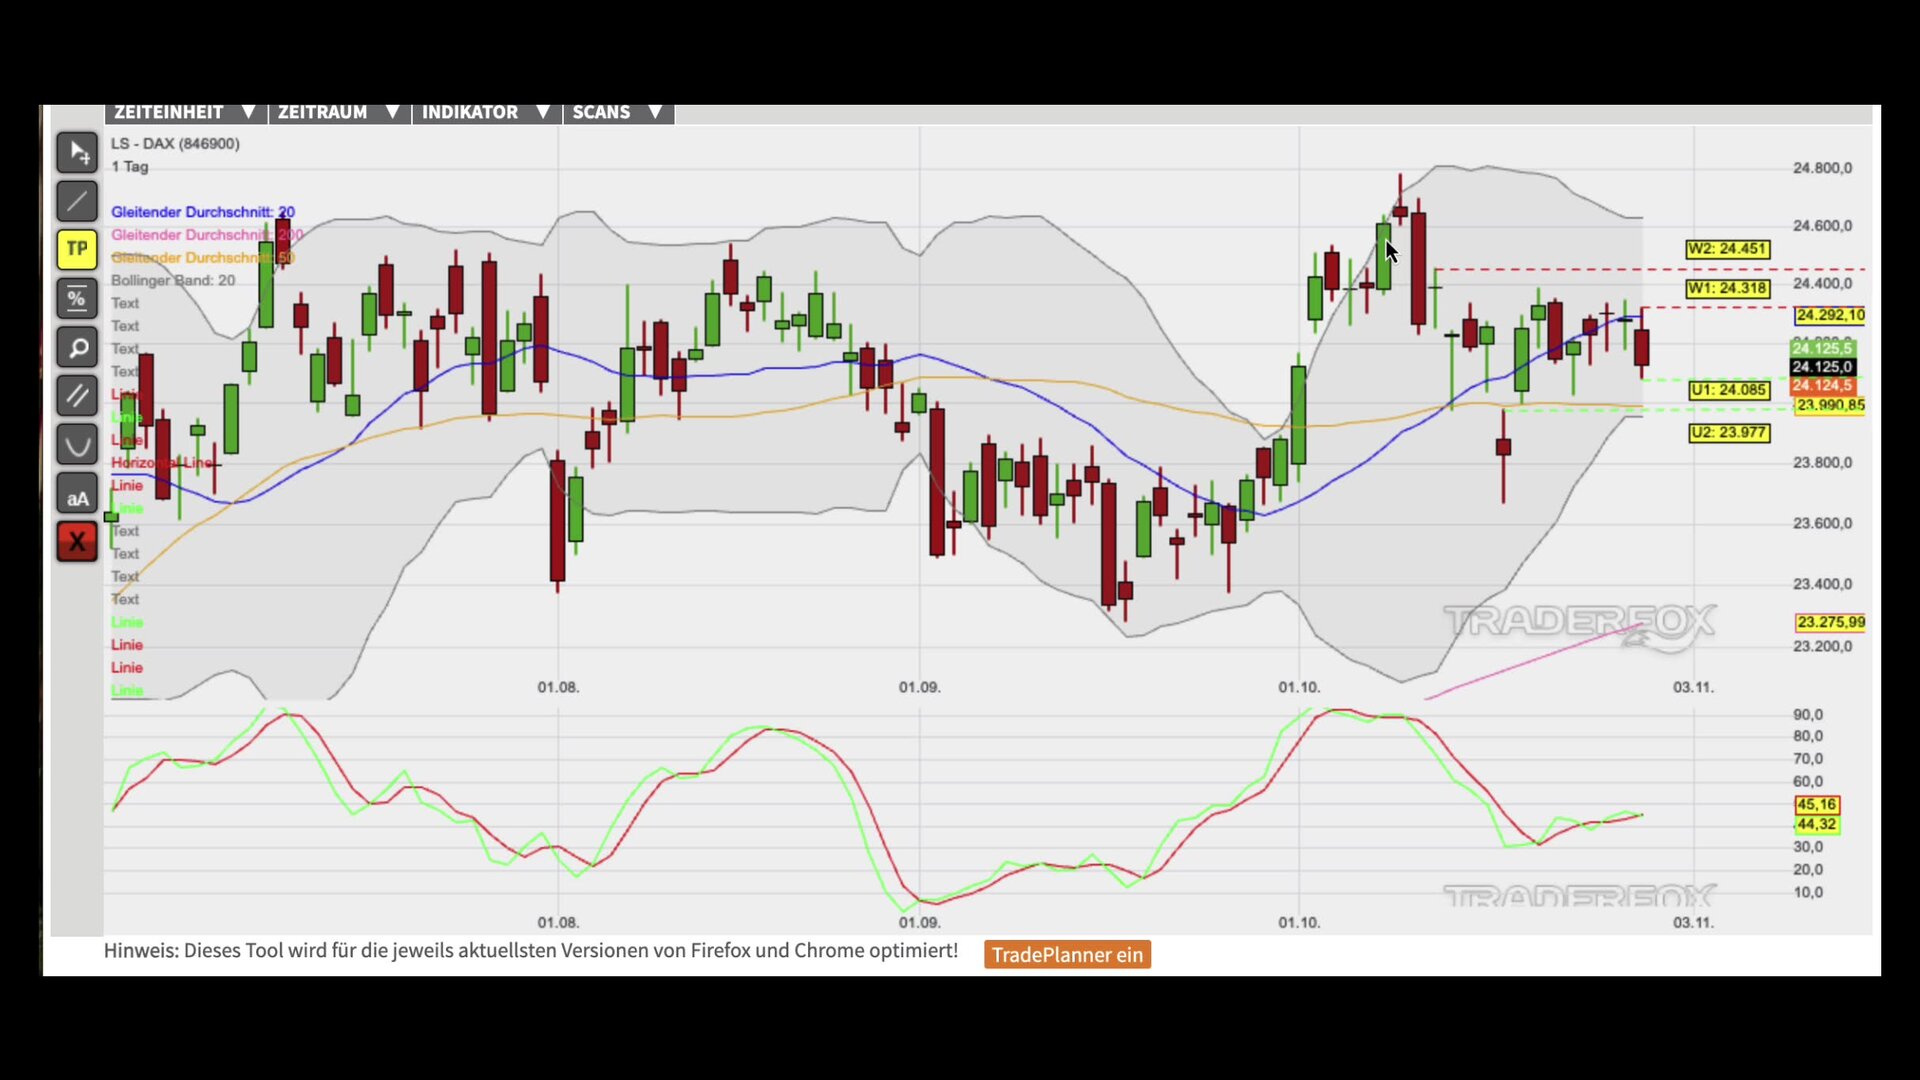Select the cursor pointer tool
The height and width of the screenshot is (1080, 1920).
coord(77,153)
